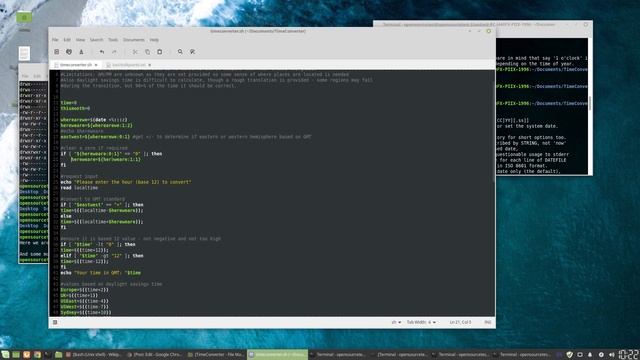Click the volume speaker tray icon
The image size is (640, 360).
pos(611,355)
